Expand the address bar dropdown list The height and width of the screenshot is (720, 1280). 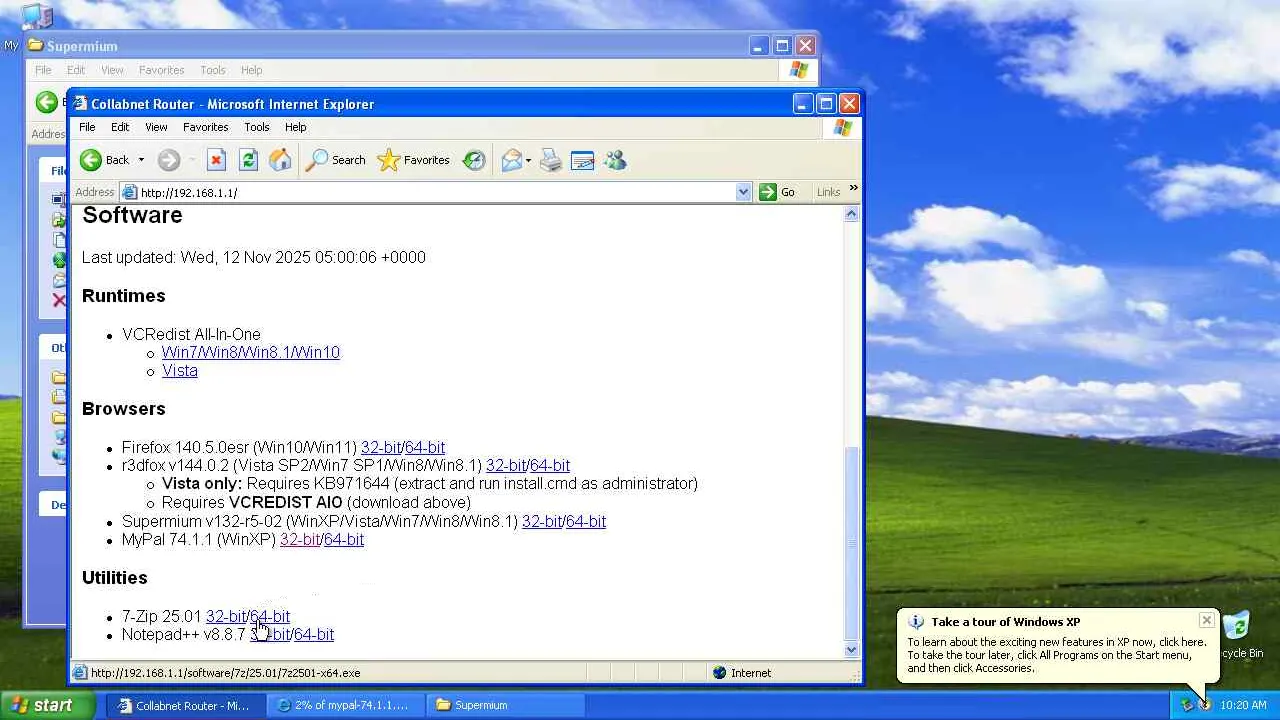click(x=743, y=192)
